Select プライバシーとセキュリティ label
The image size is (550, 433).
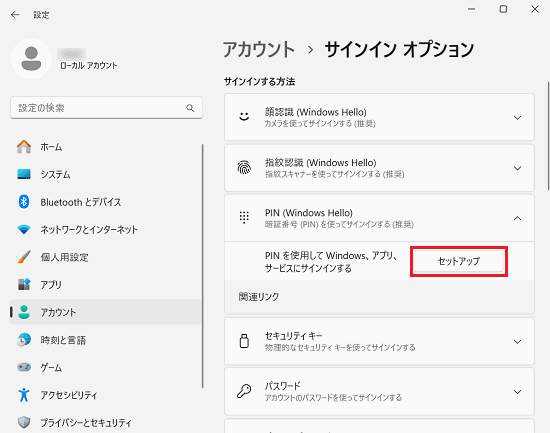click(86, 422)
